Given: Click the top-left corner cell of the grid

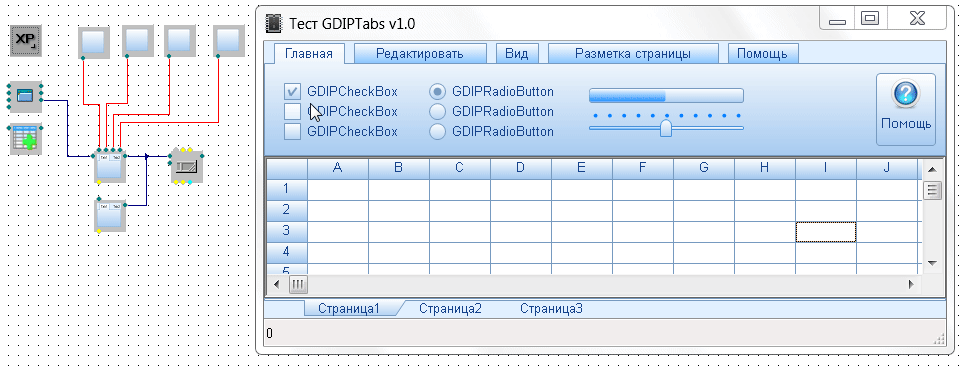Looking at the screenshot, I should (287, 168).
